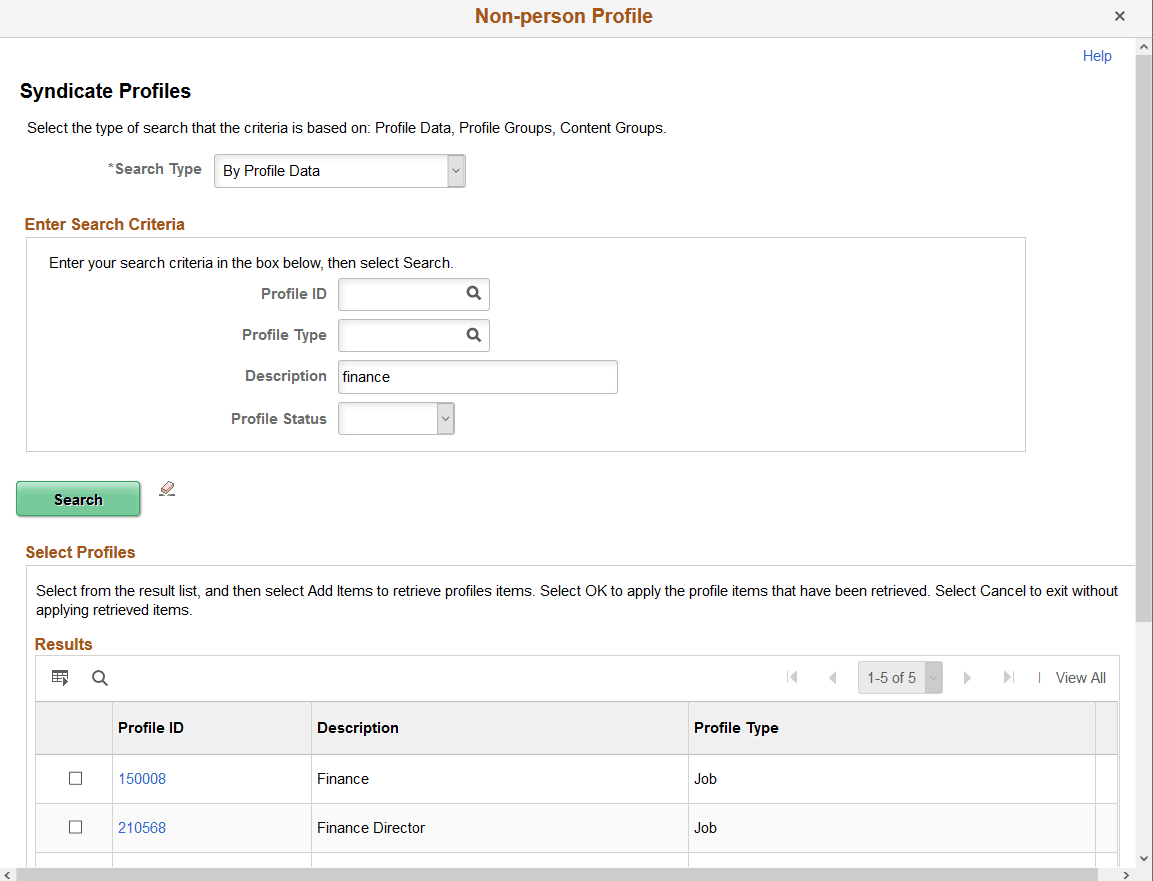
Task: Open the Help link
Action: (x=1097, y=56)
